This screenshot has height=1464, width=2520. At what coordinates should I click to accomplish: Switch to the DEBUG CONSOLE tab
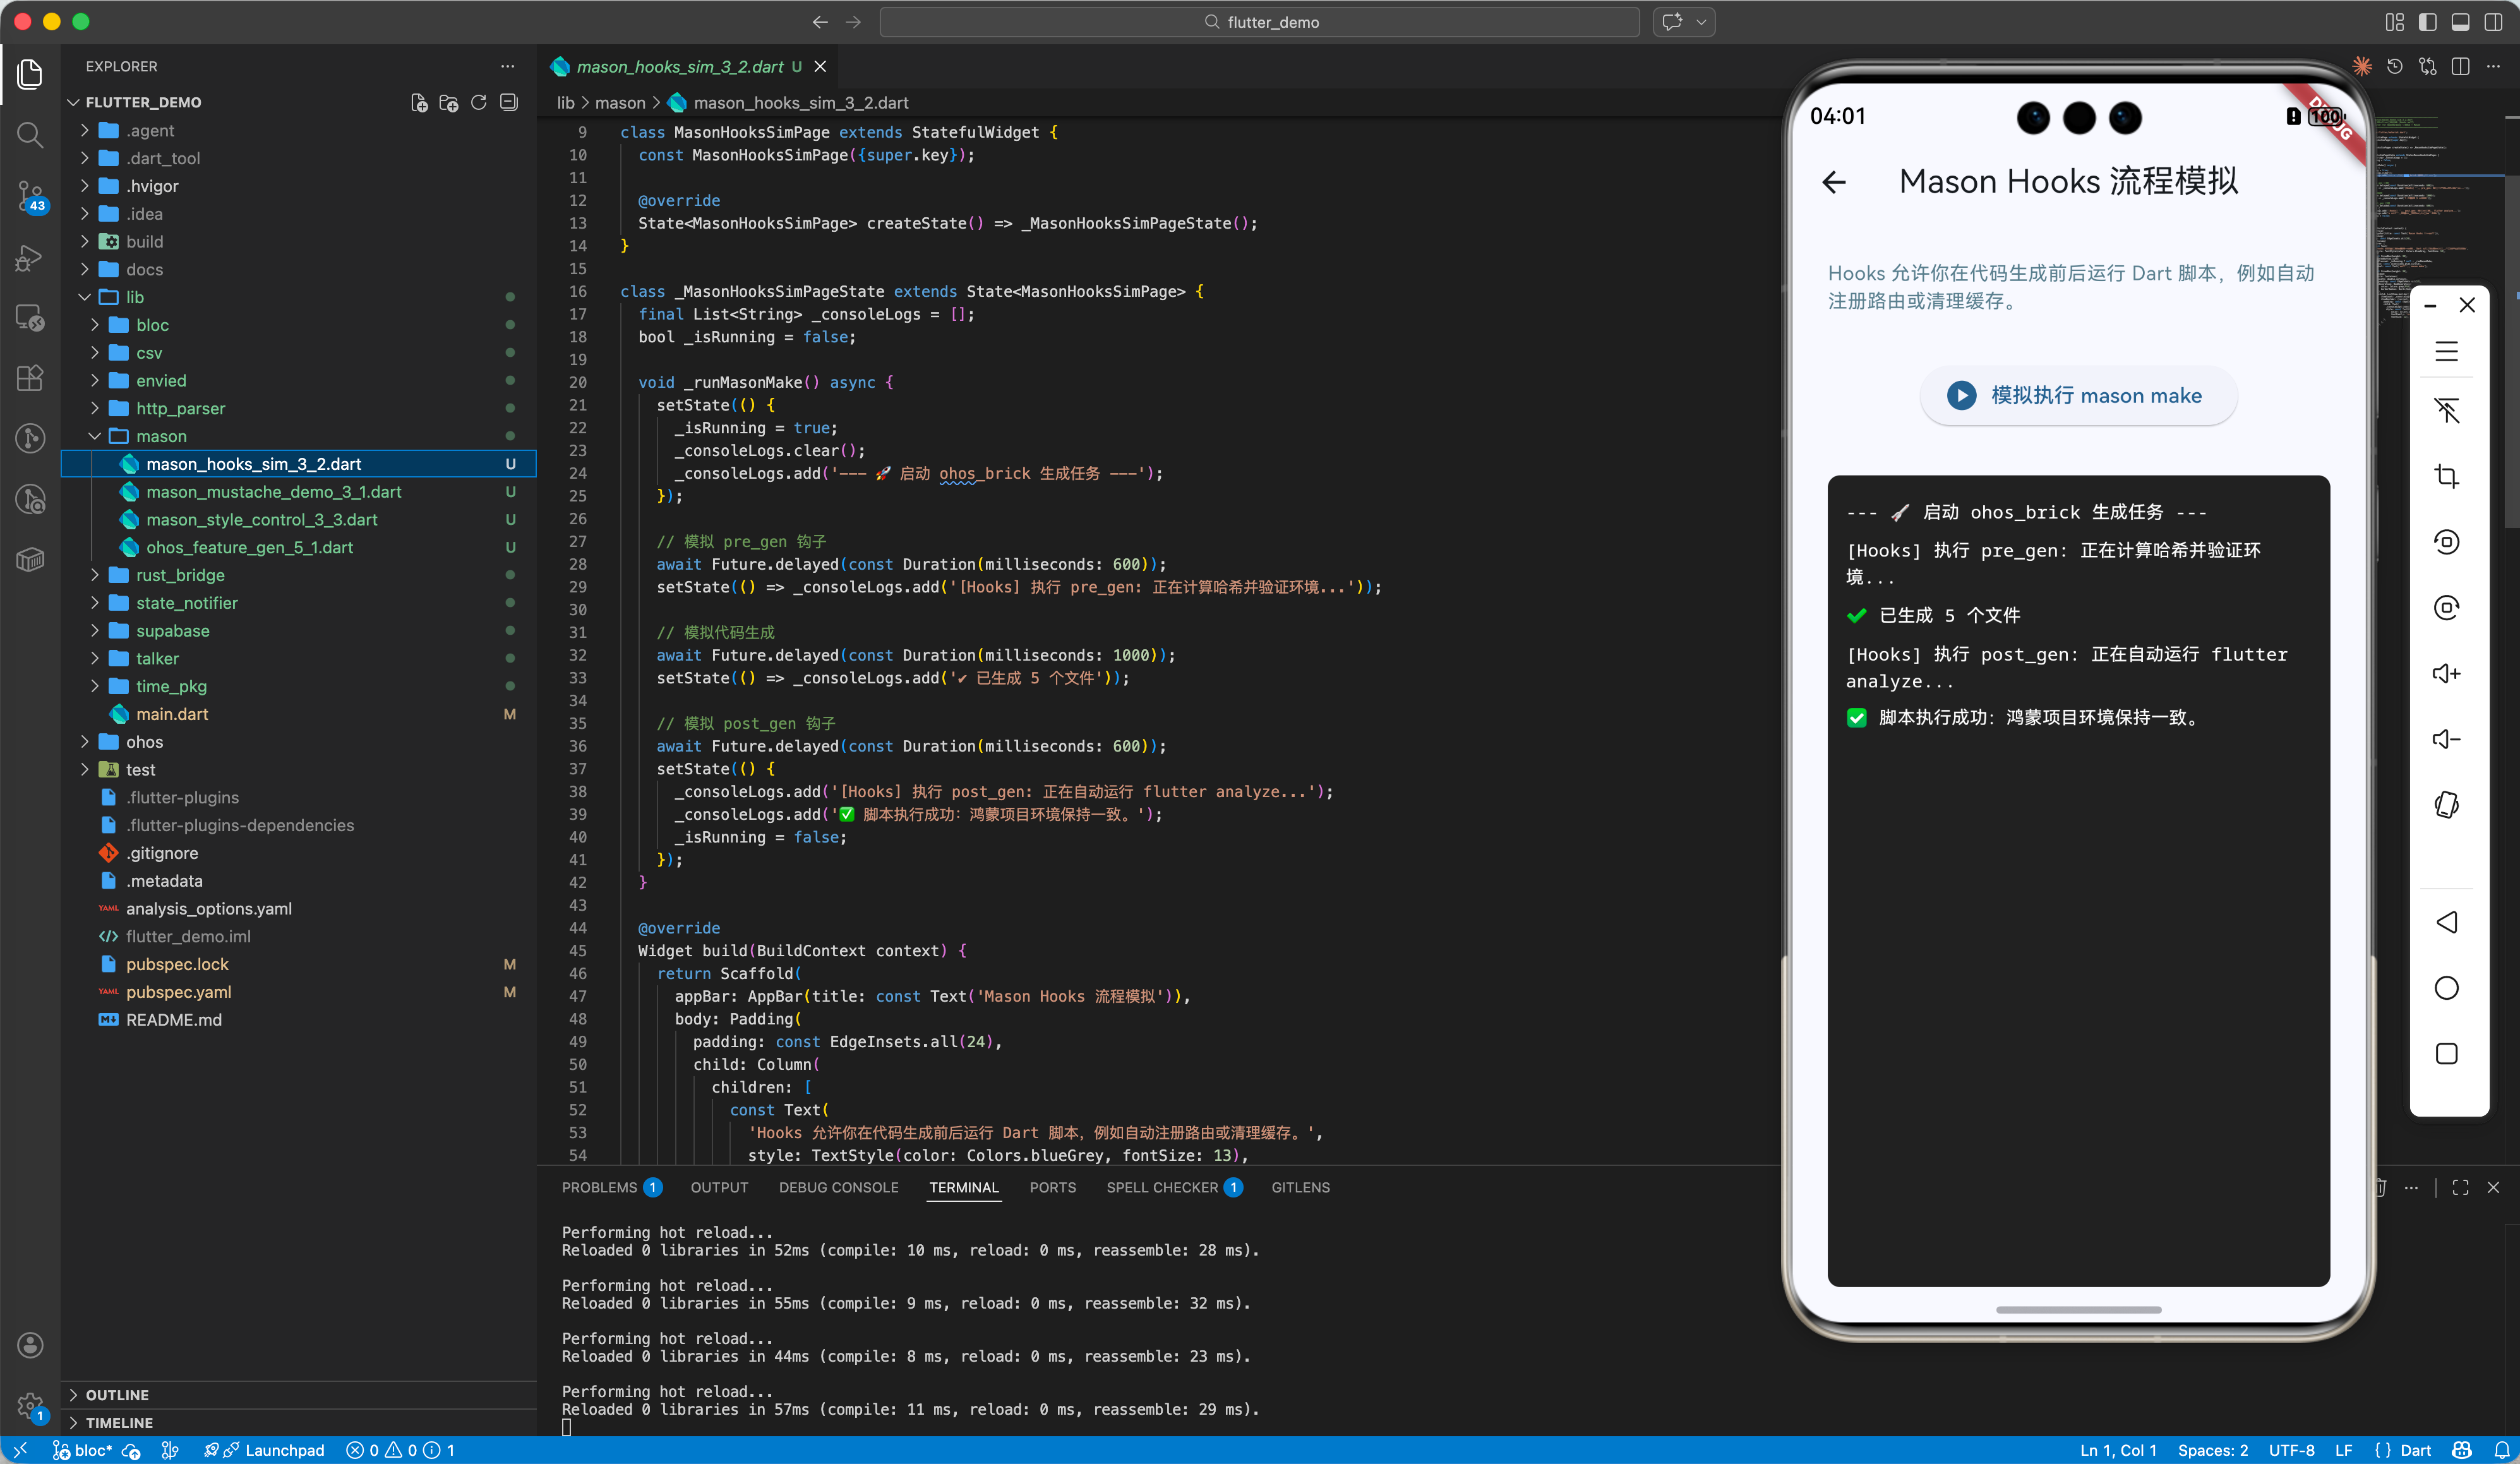coord(838,1187)
